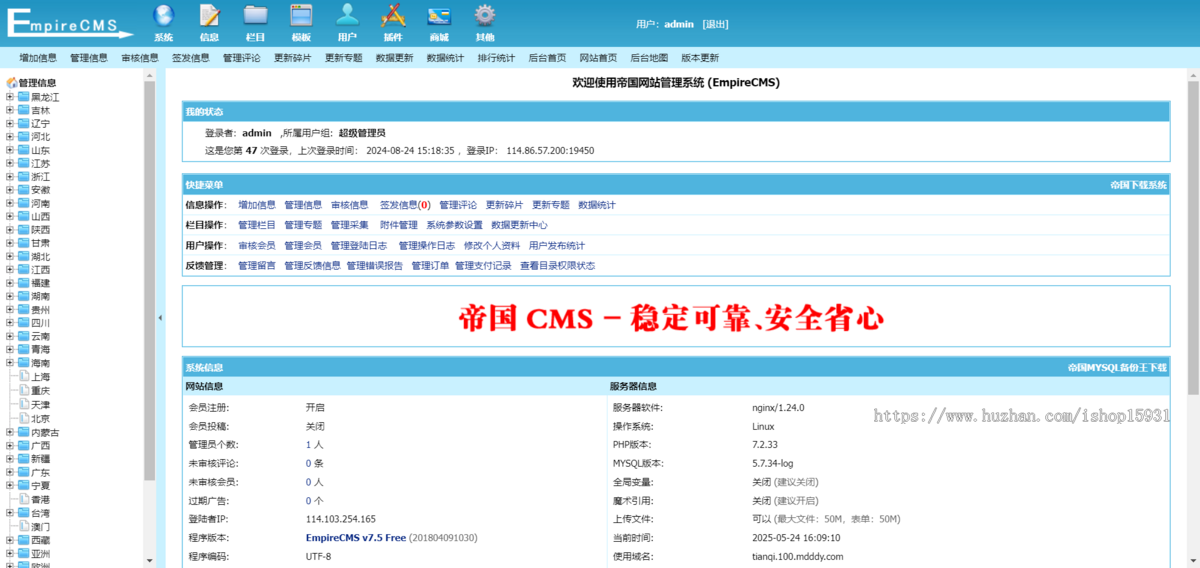Open the 其他 gear icon

tap(485, 15)
